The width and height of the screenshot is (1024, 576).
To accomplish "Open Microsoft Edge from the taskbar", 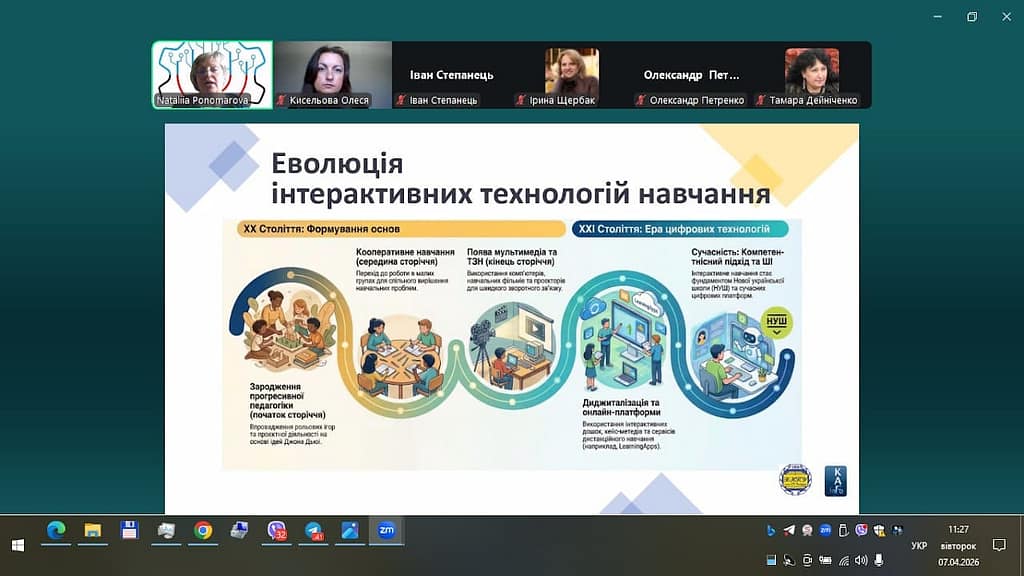I will 56,531.
